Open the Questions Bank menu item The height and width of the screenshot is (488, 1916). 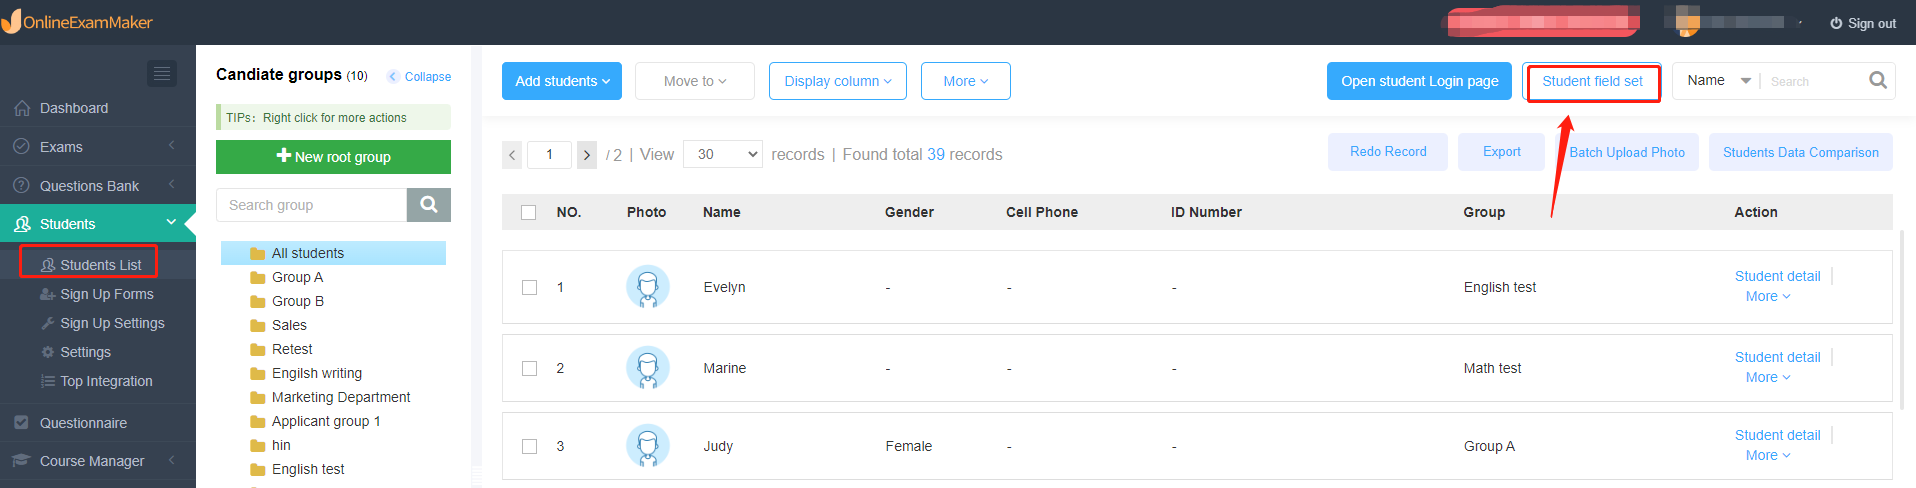click(x=98, y=186)
